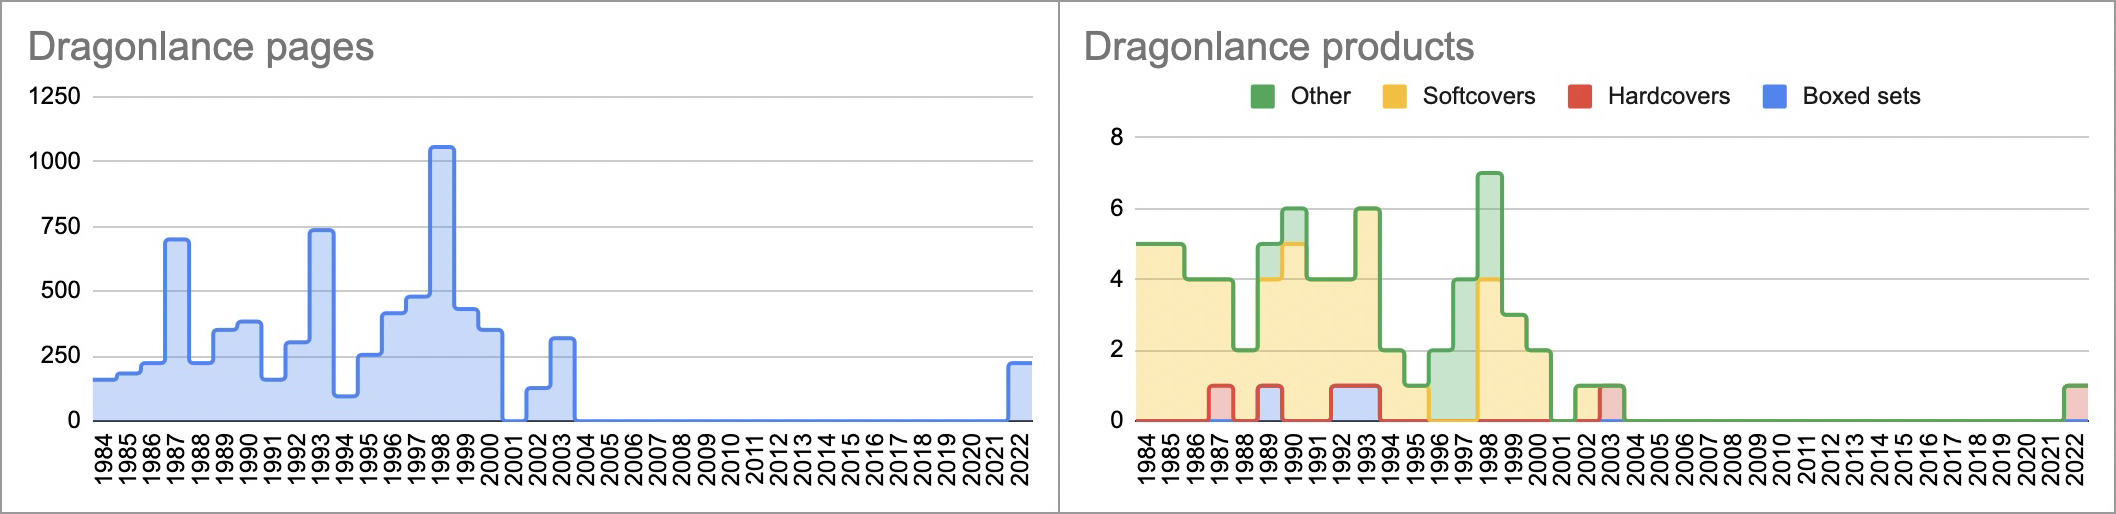Click the 'Other' legend label
The height and width of the screenshot is (514, 2116).
(x=1320, y=96)
